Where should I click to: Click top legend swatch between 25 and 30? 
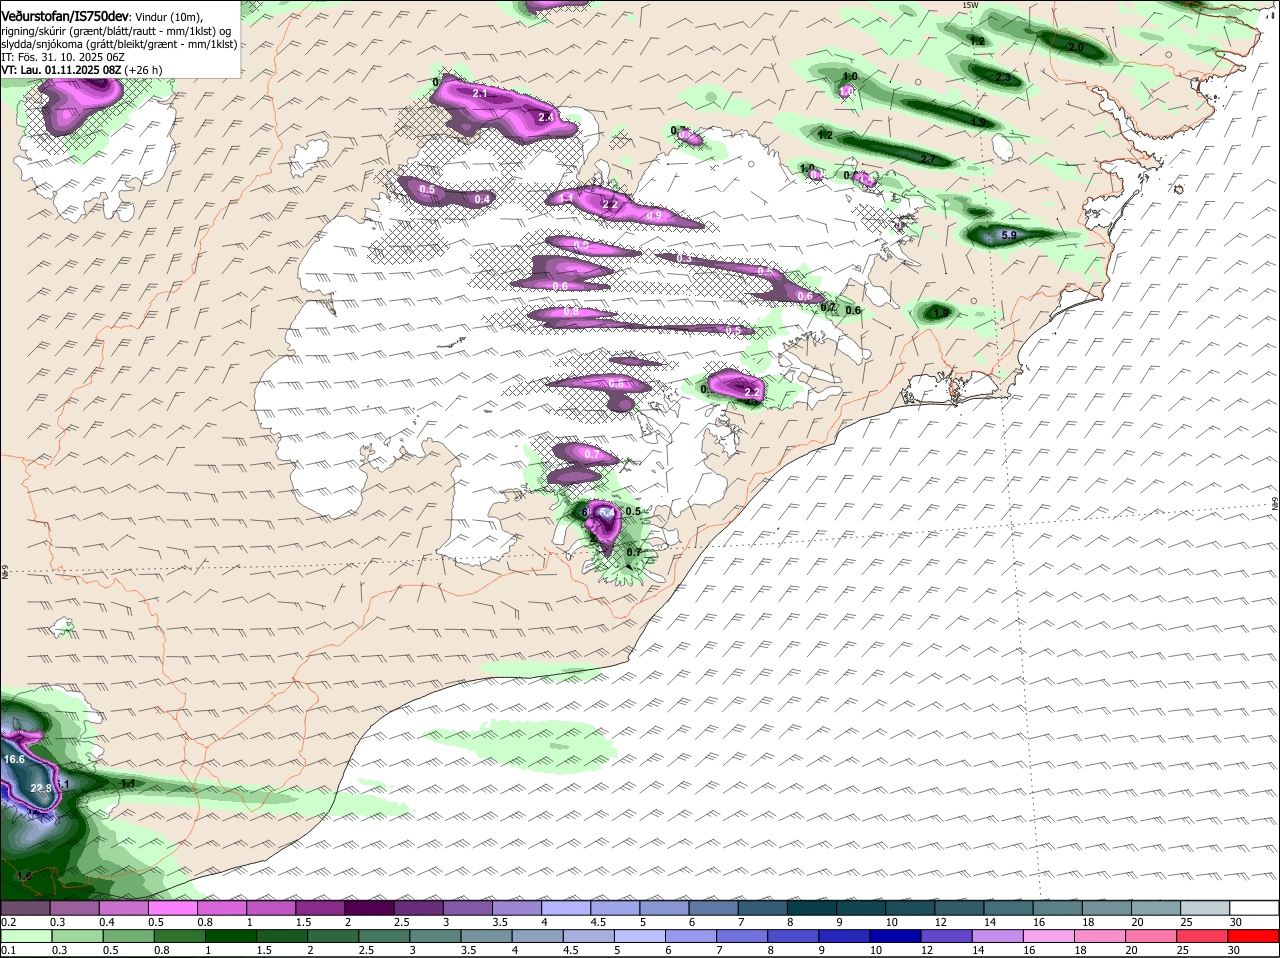1205,908
